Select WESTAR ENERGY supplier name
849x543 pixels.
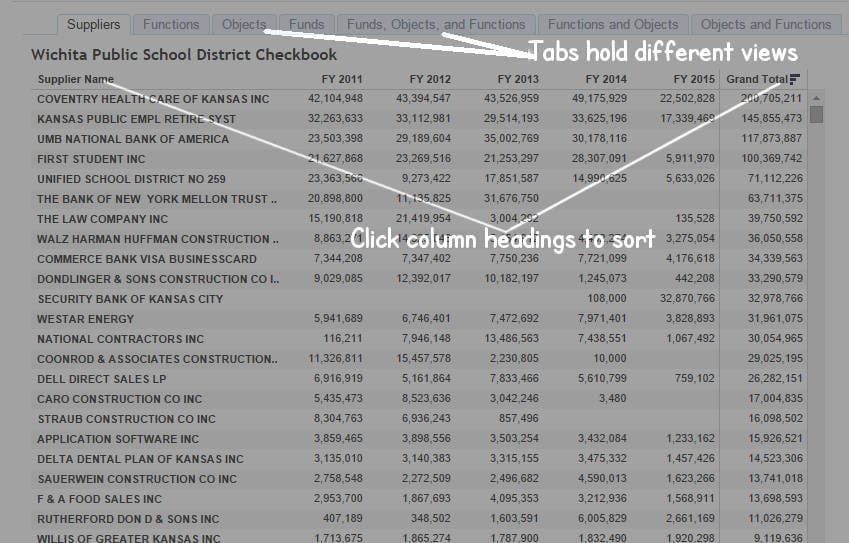point(86,319)
